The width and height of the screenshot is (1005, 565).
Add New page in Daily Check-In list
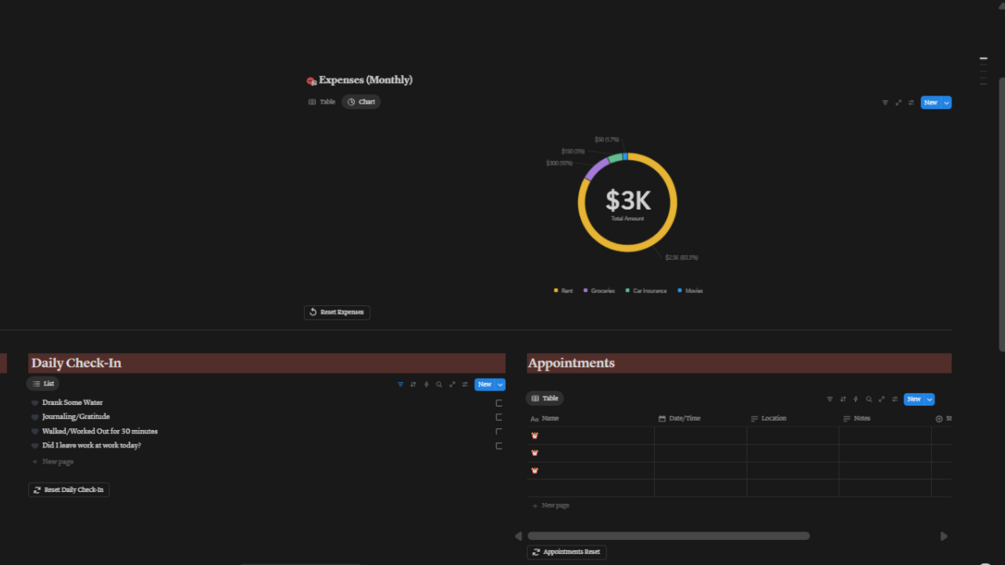click(x=53, y=461)
